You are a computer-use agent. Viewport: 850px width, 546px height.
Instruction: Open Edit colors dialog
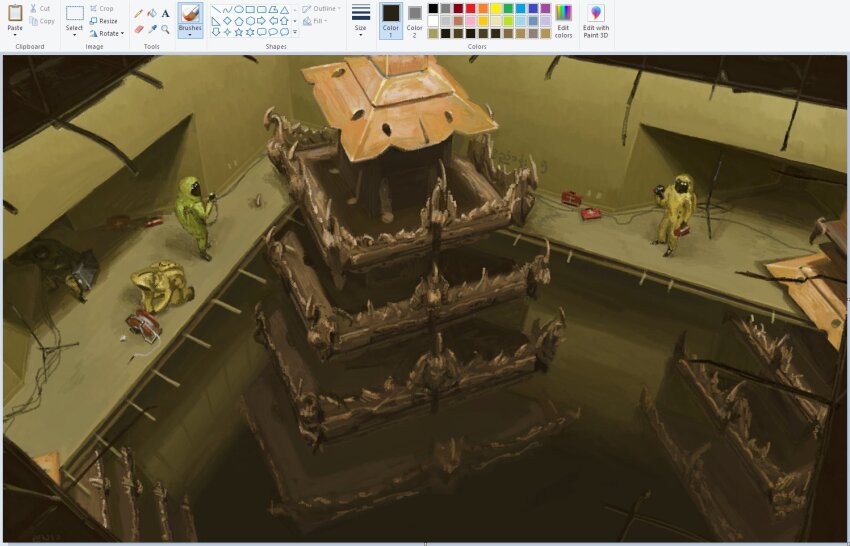pos(563,21)
